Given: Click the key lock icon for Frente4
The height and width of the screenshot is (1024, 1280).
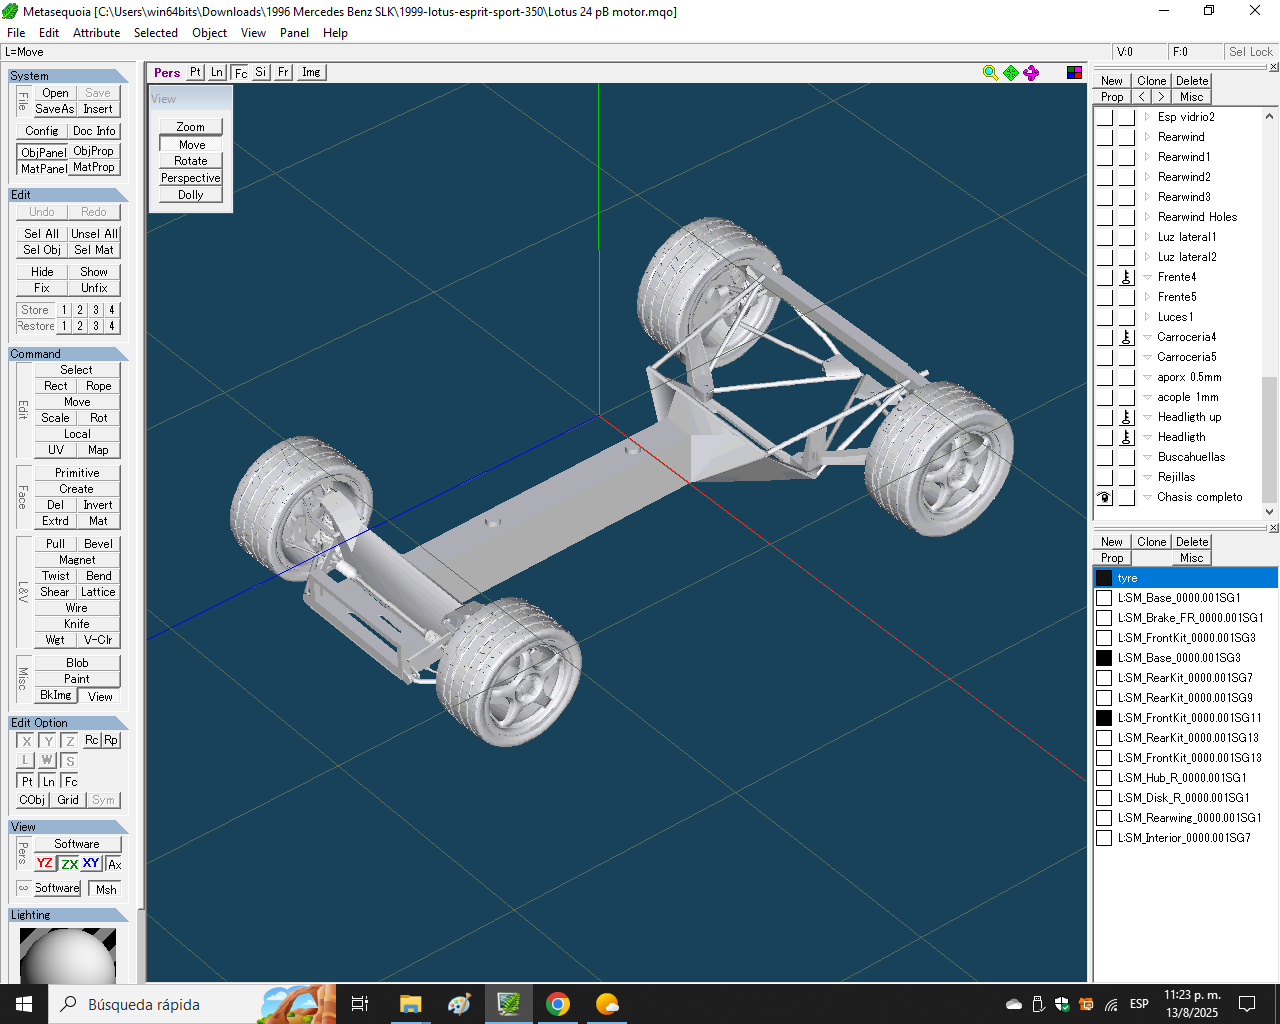Looking at the screenshot, I should coord(1126,277).
